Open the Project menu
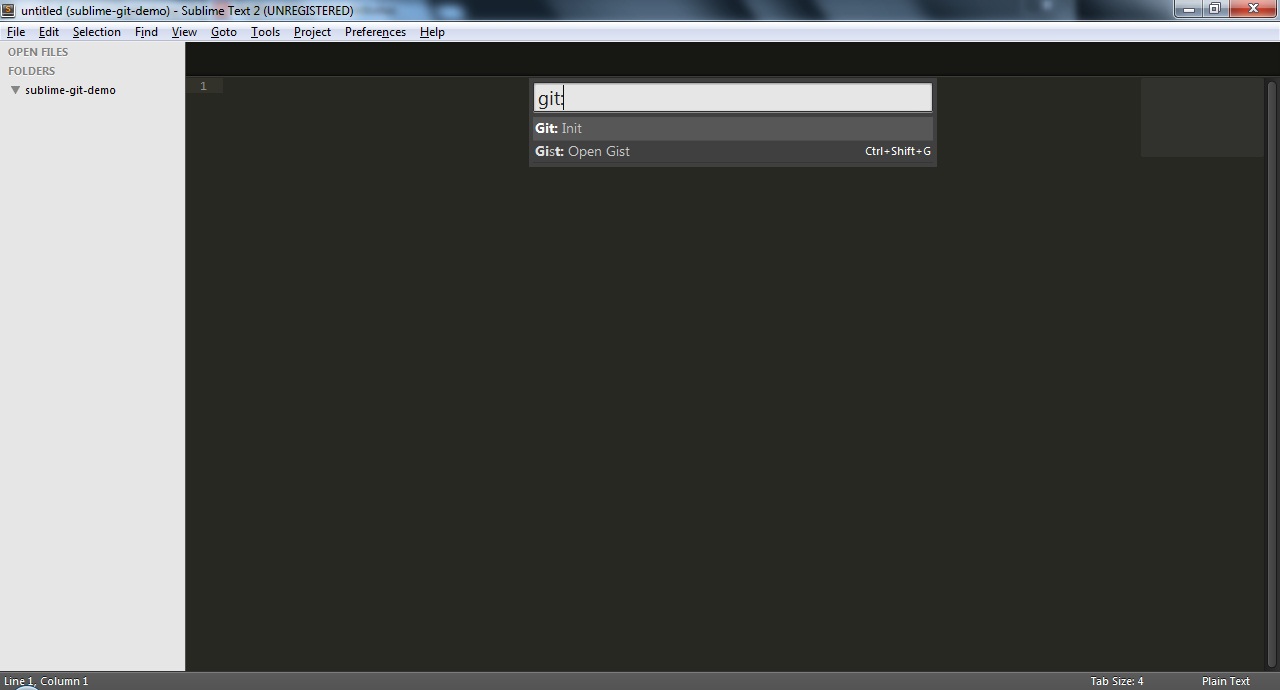Image resolution: width=1280 pixels, height=690 pixels. (x=312, y=31)
